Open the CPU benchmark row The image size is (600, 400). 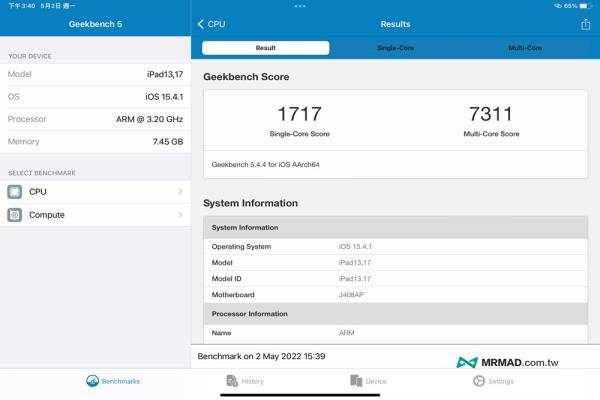(95, 192)
